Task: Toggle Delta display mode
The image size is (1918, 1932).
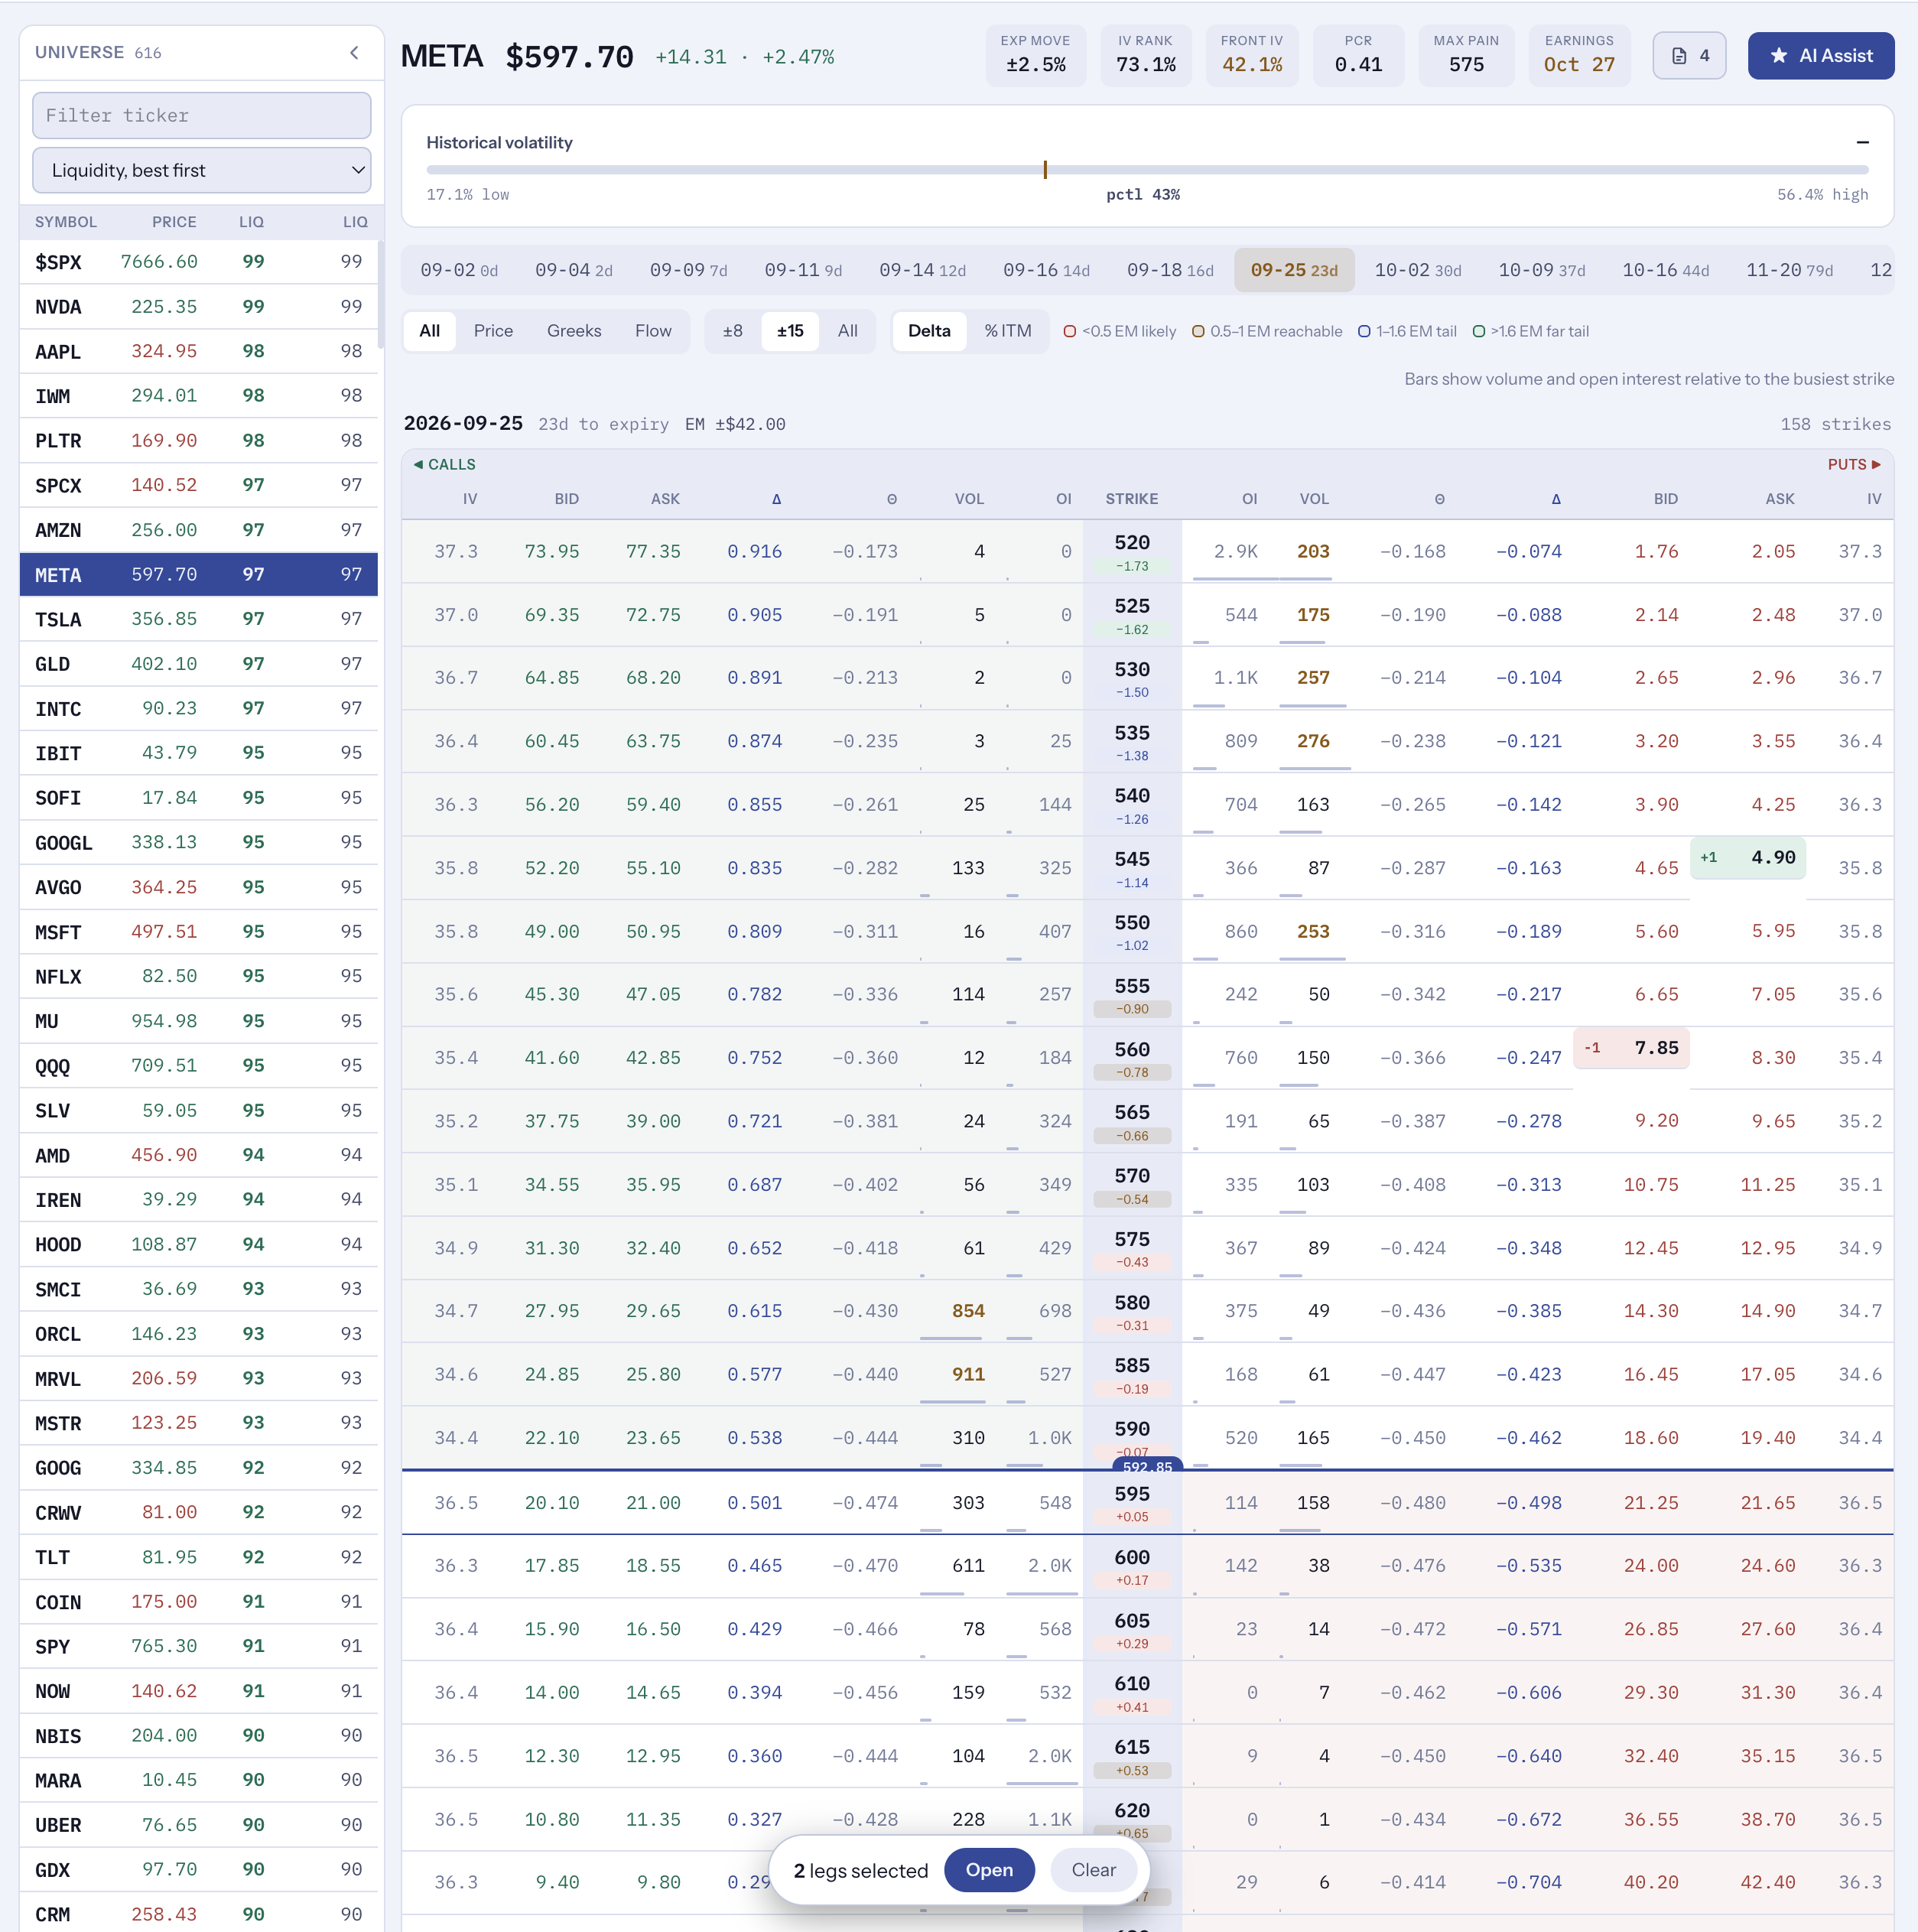Action: point(929,331)
